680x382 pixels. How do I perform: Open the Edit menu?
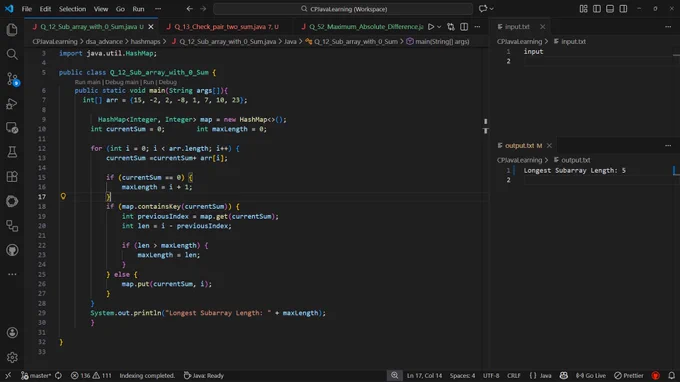45,9
